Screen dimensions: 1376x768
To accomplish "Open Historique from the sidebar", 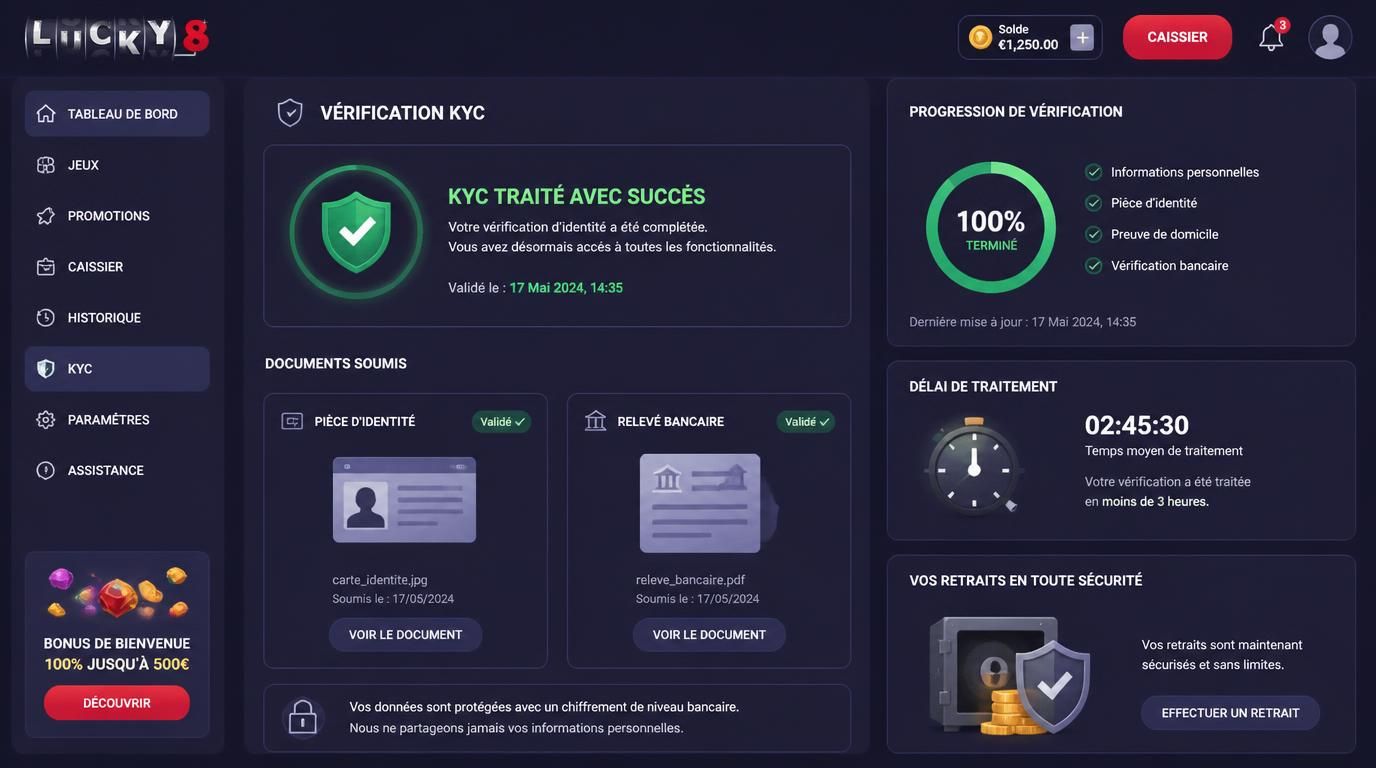I will tap(117, 318).
